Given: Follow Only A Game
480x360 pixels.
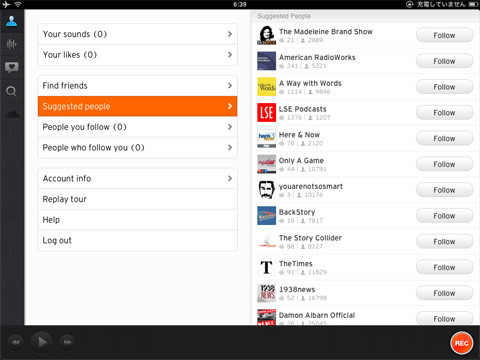Looking at the screenshot, I should click(444, 164).
